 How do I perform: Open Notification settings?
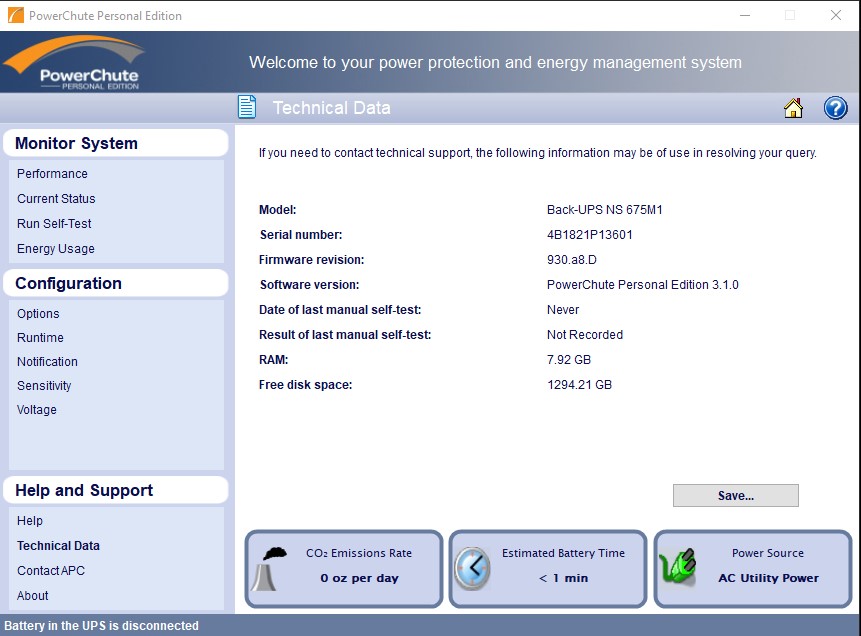(x=47, y=361)
